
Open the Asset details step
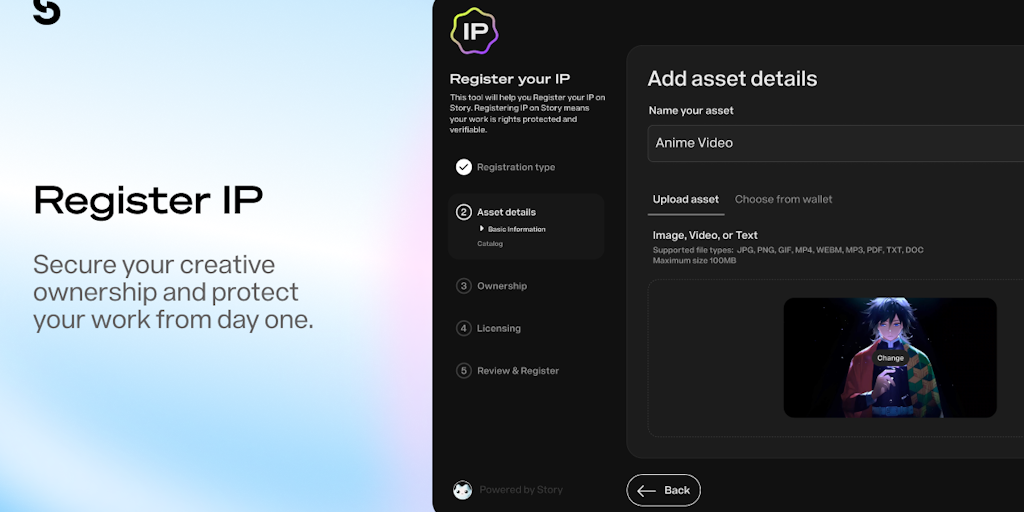click(506, 212)
